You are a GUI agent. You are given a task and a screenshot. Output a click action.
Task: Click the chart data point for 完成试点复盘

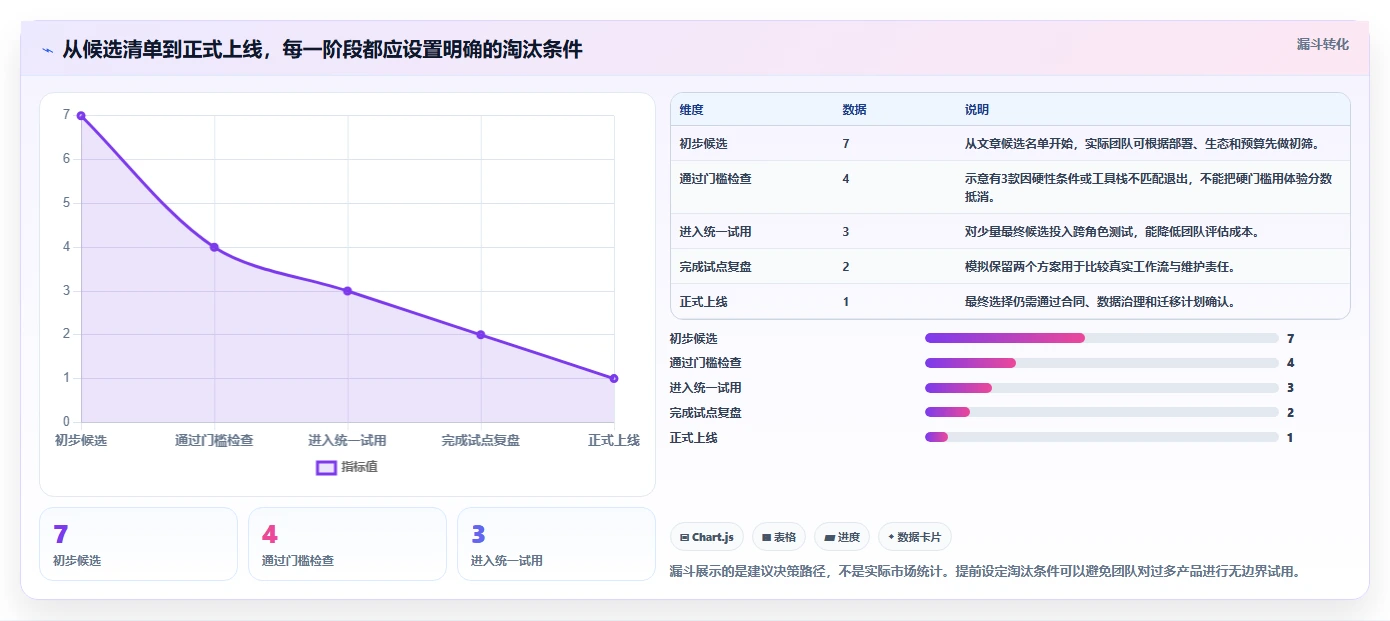[481, 335]
